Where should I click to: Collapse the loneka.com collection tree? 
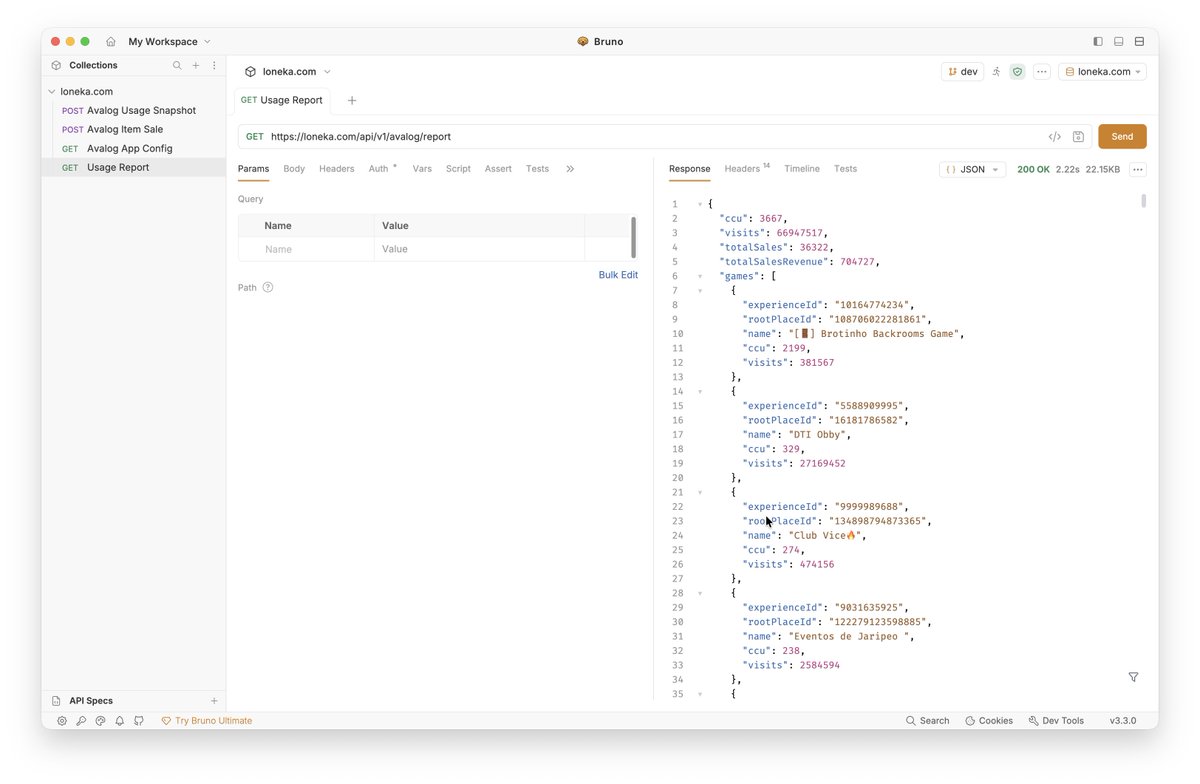pyautogui.click(x=51, y=91)
